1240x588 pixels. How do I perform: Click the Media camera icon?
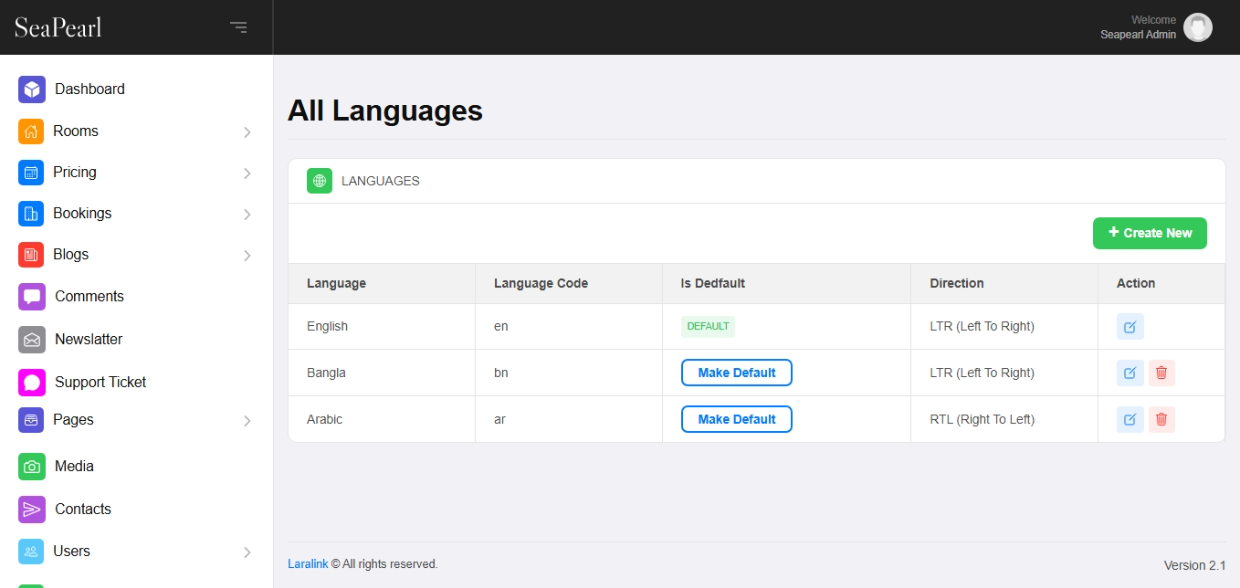(x=32, y=467)
